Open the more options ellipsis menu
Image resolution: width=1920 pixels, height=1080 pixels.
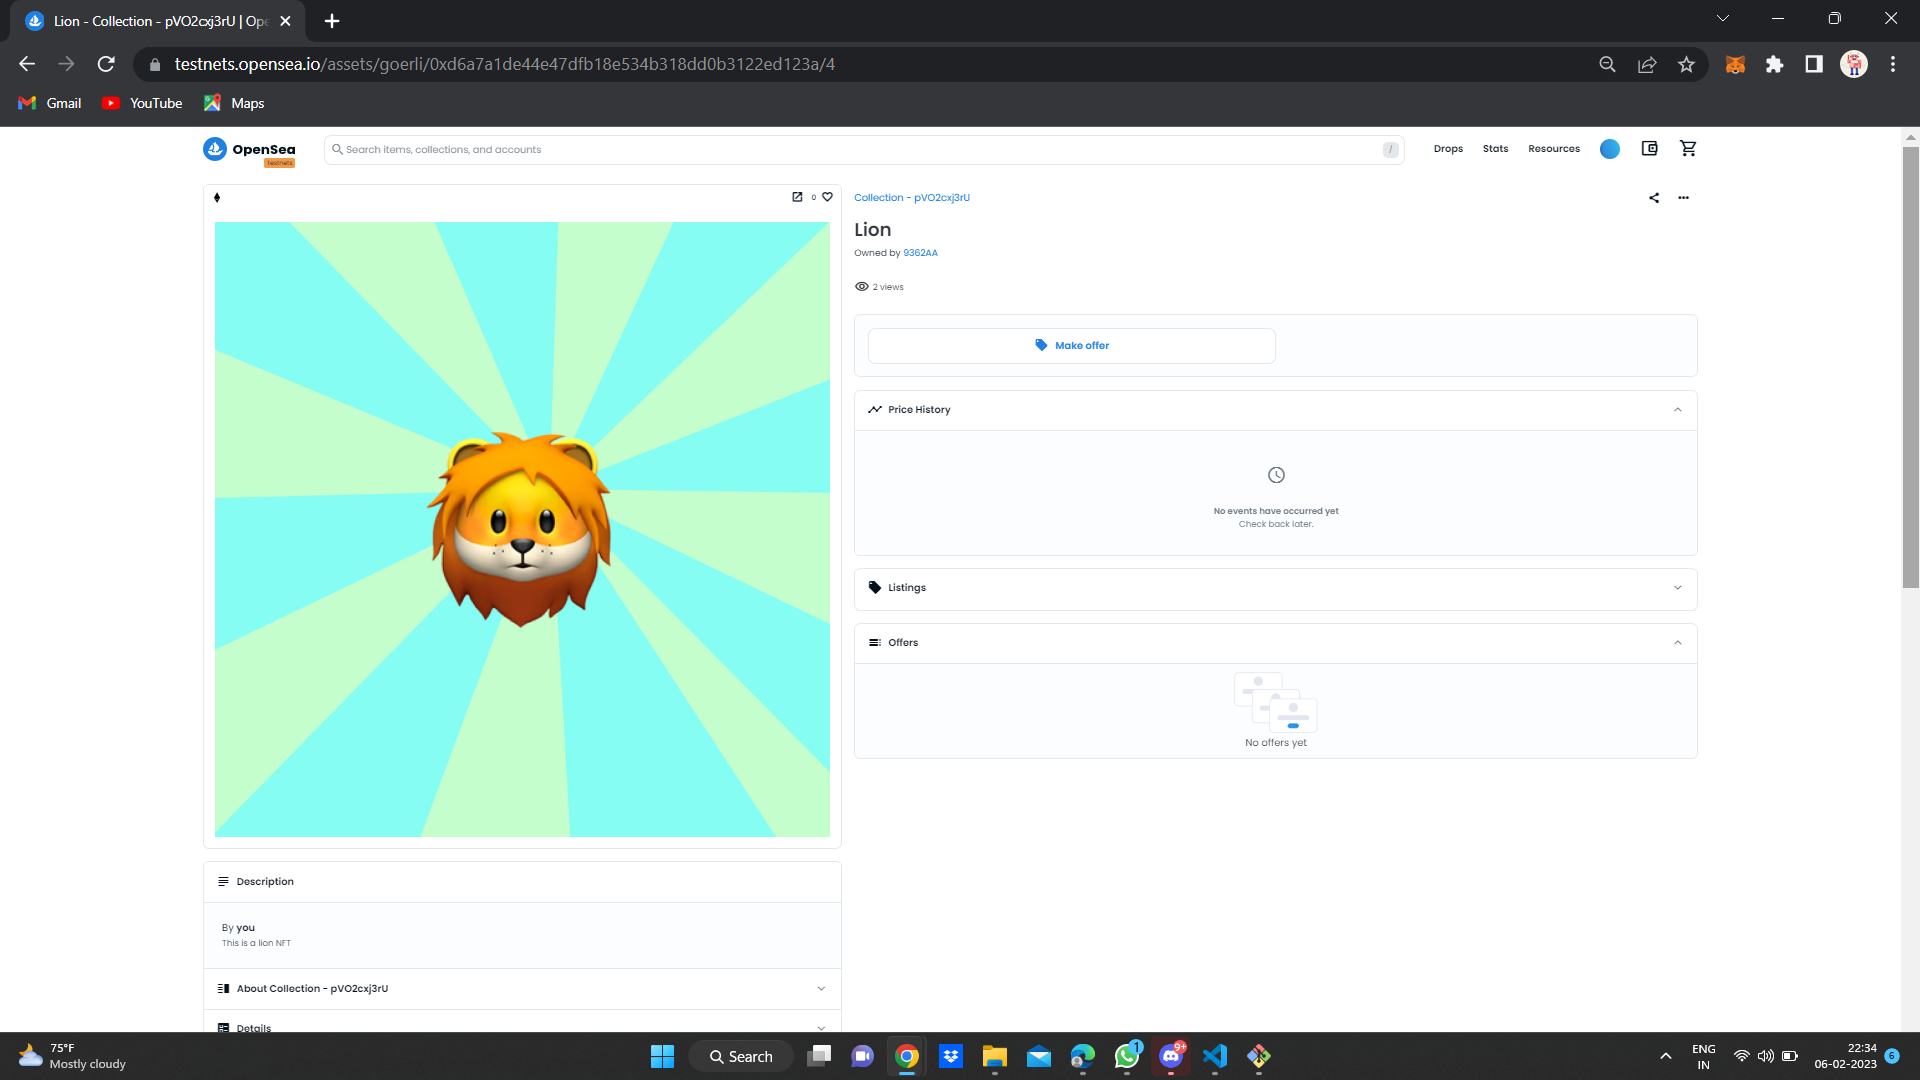(x=1684, y=198)
